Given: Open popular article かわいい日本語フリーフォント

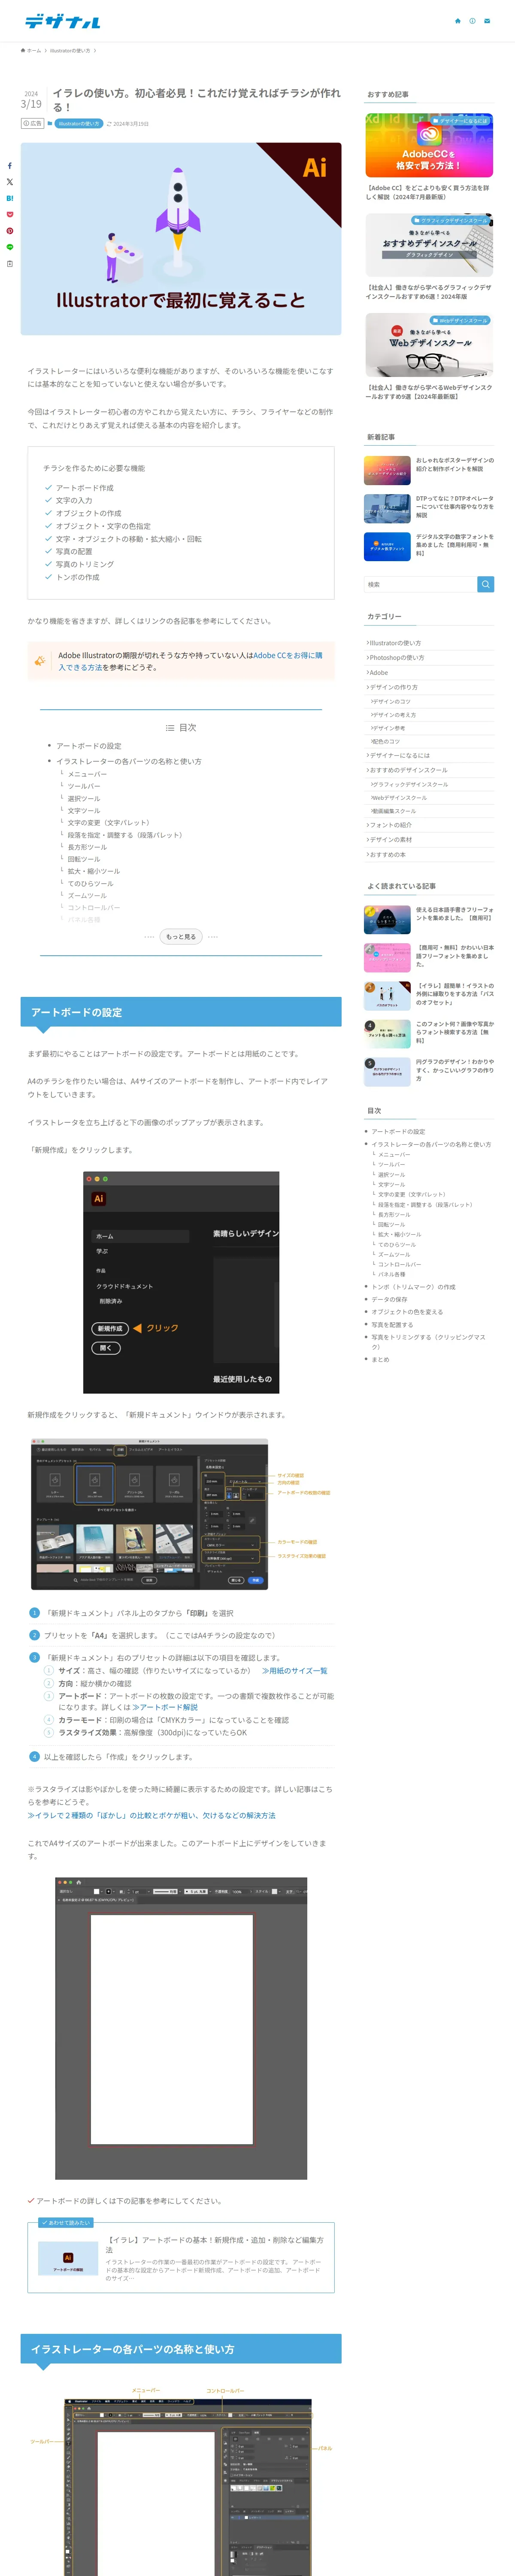Looking at the screenshot, I should click(x=429, y=957).
